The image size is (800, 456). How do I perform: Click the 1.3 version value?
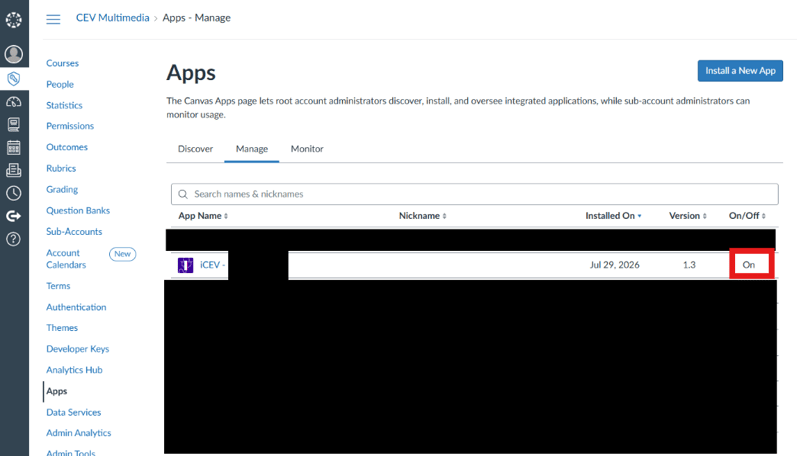(x=689, y=265)
